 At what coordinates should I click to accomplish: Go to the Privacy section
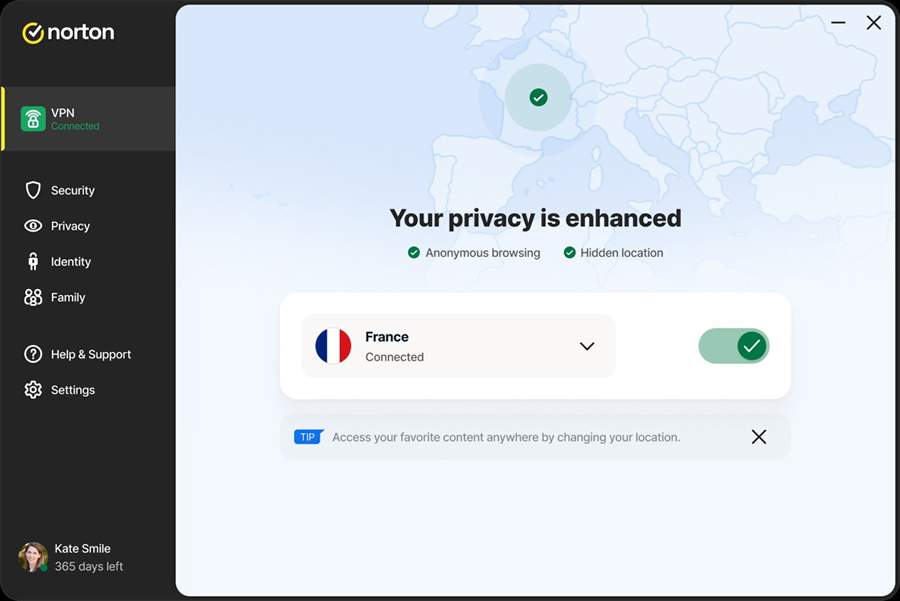[70, 226]
